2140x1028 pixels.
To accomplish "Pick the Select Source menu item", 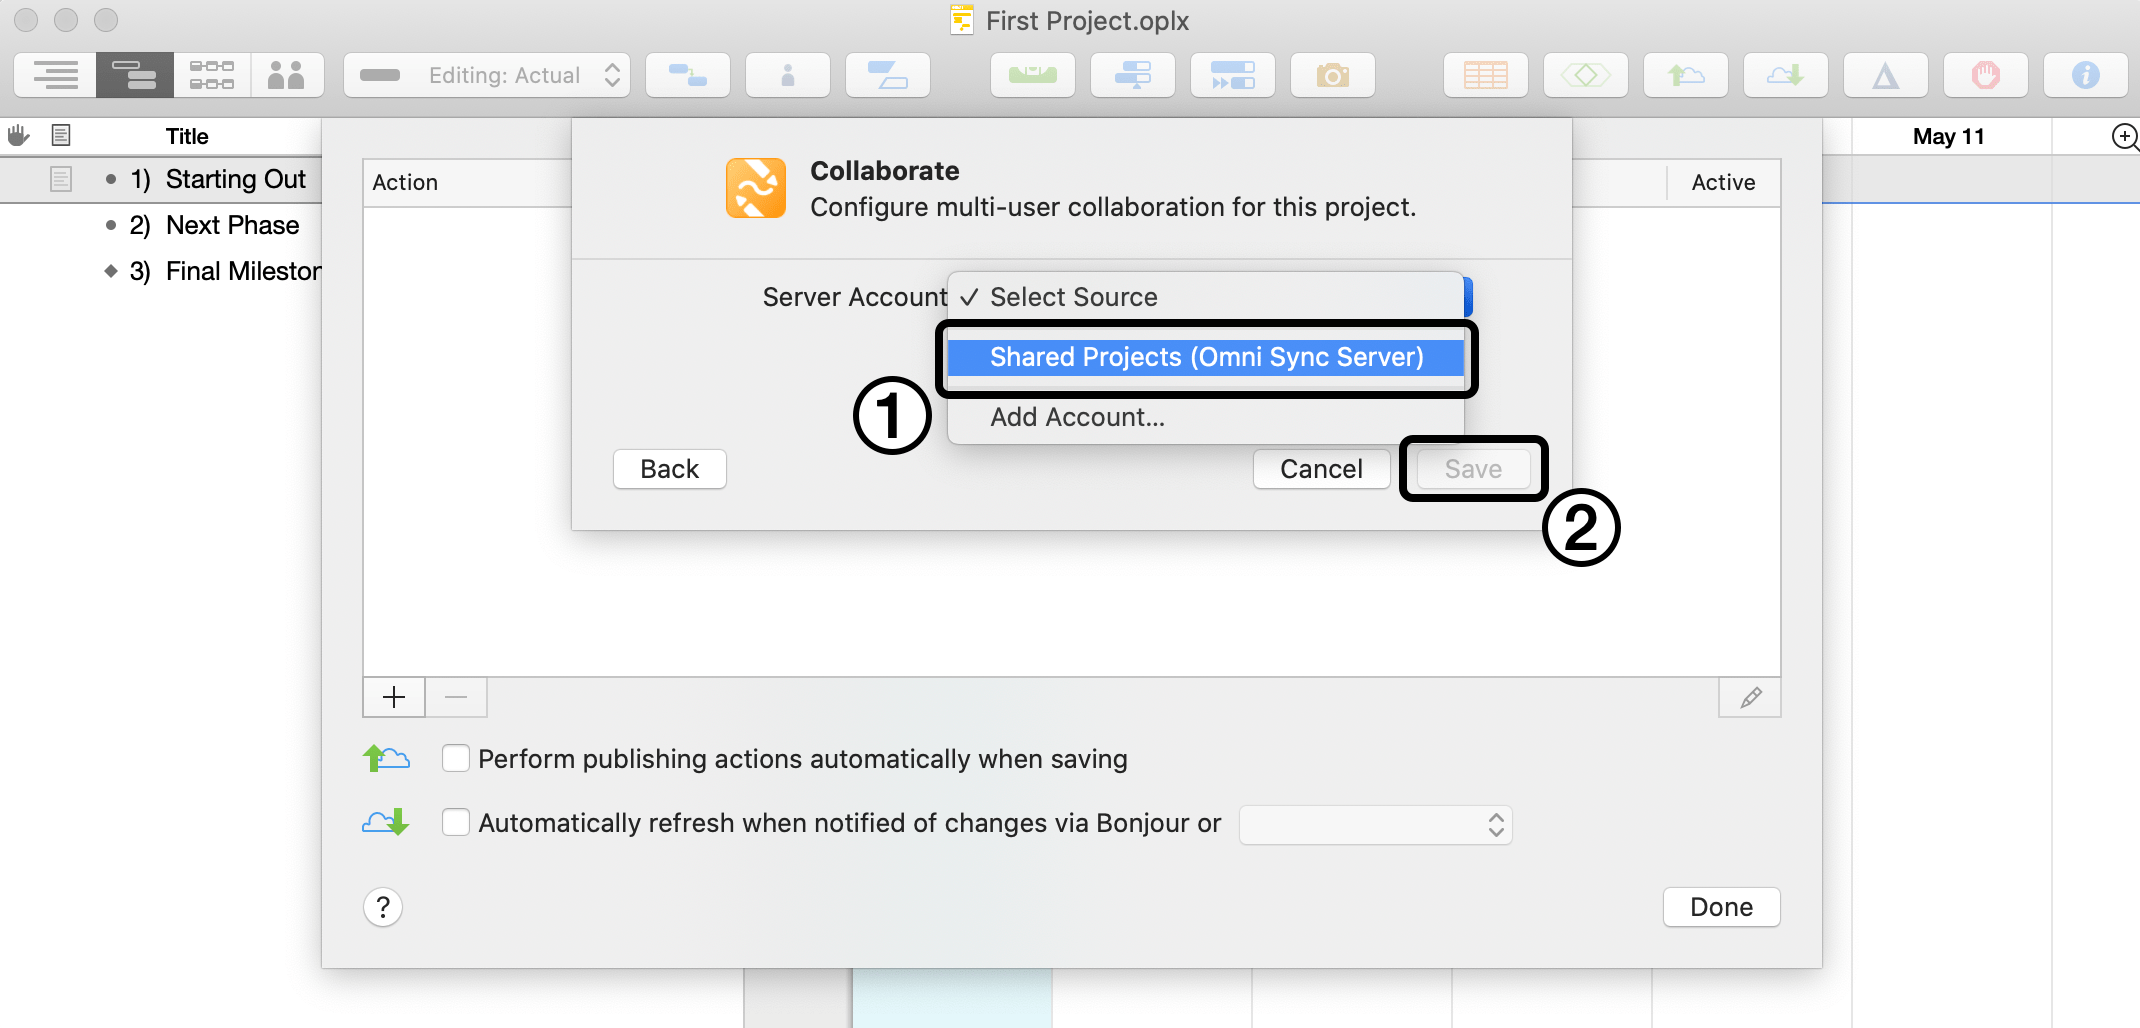I will pyautogui.click(x=1073, y=297).
